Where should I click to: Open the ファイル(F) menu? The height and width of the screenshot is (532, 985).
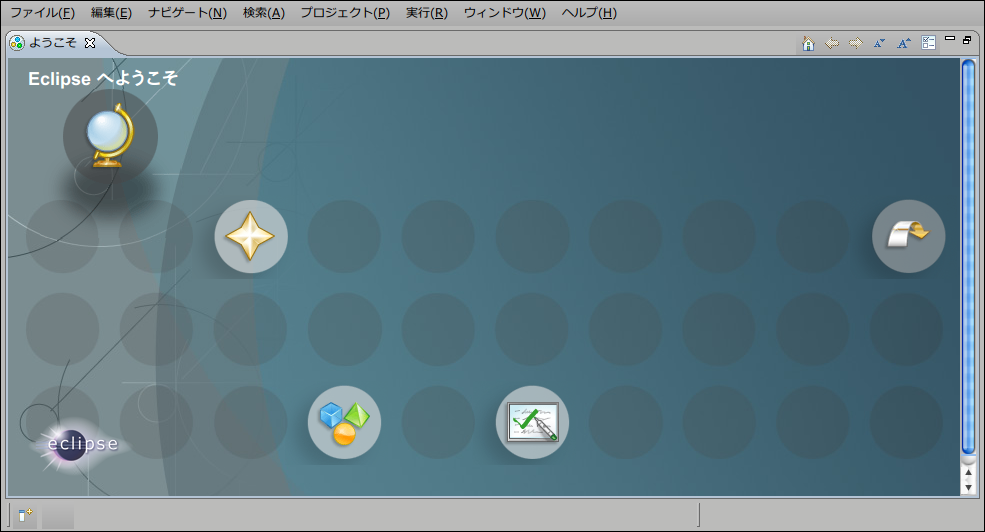[x=43, y=13]
